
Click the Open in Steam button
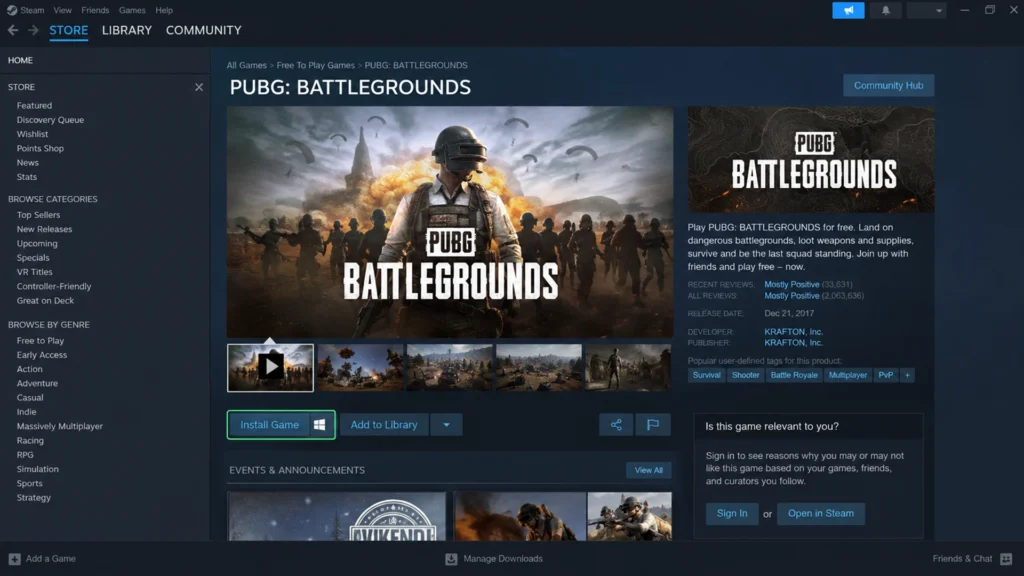[821, 513]
